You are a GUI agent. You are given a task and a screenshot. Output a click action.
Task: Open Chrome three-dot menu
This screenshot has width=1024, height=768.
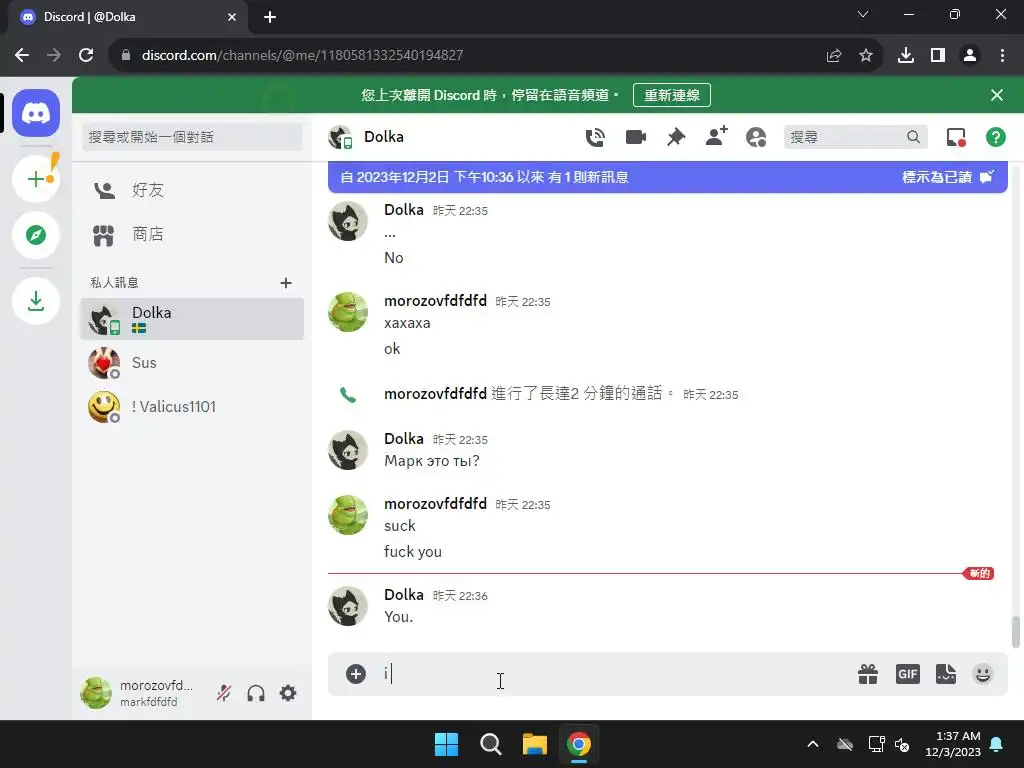(1002, 56)
